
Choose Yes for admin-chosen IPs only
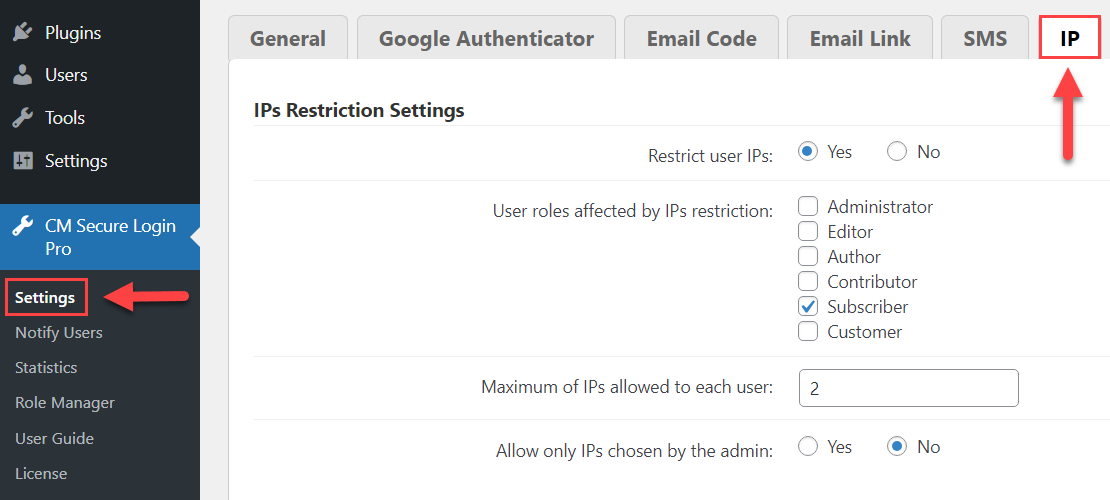(808, 447)
